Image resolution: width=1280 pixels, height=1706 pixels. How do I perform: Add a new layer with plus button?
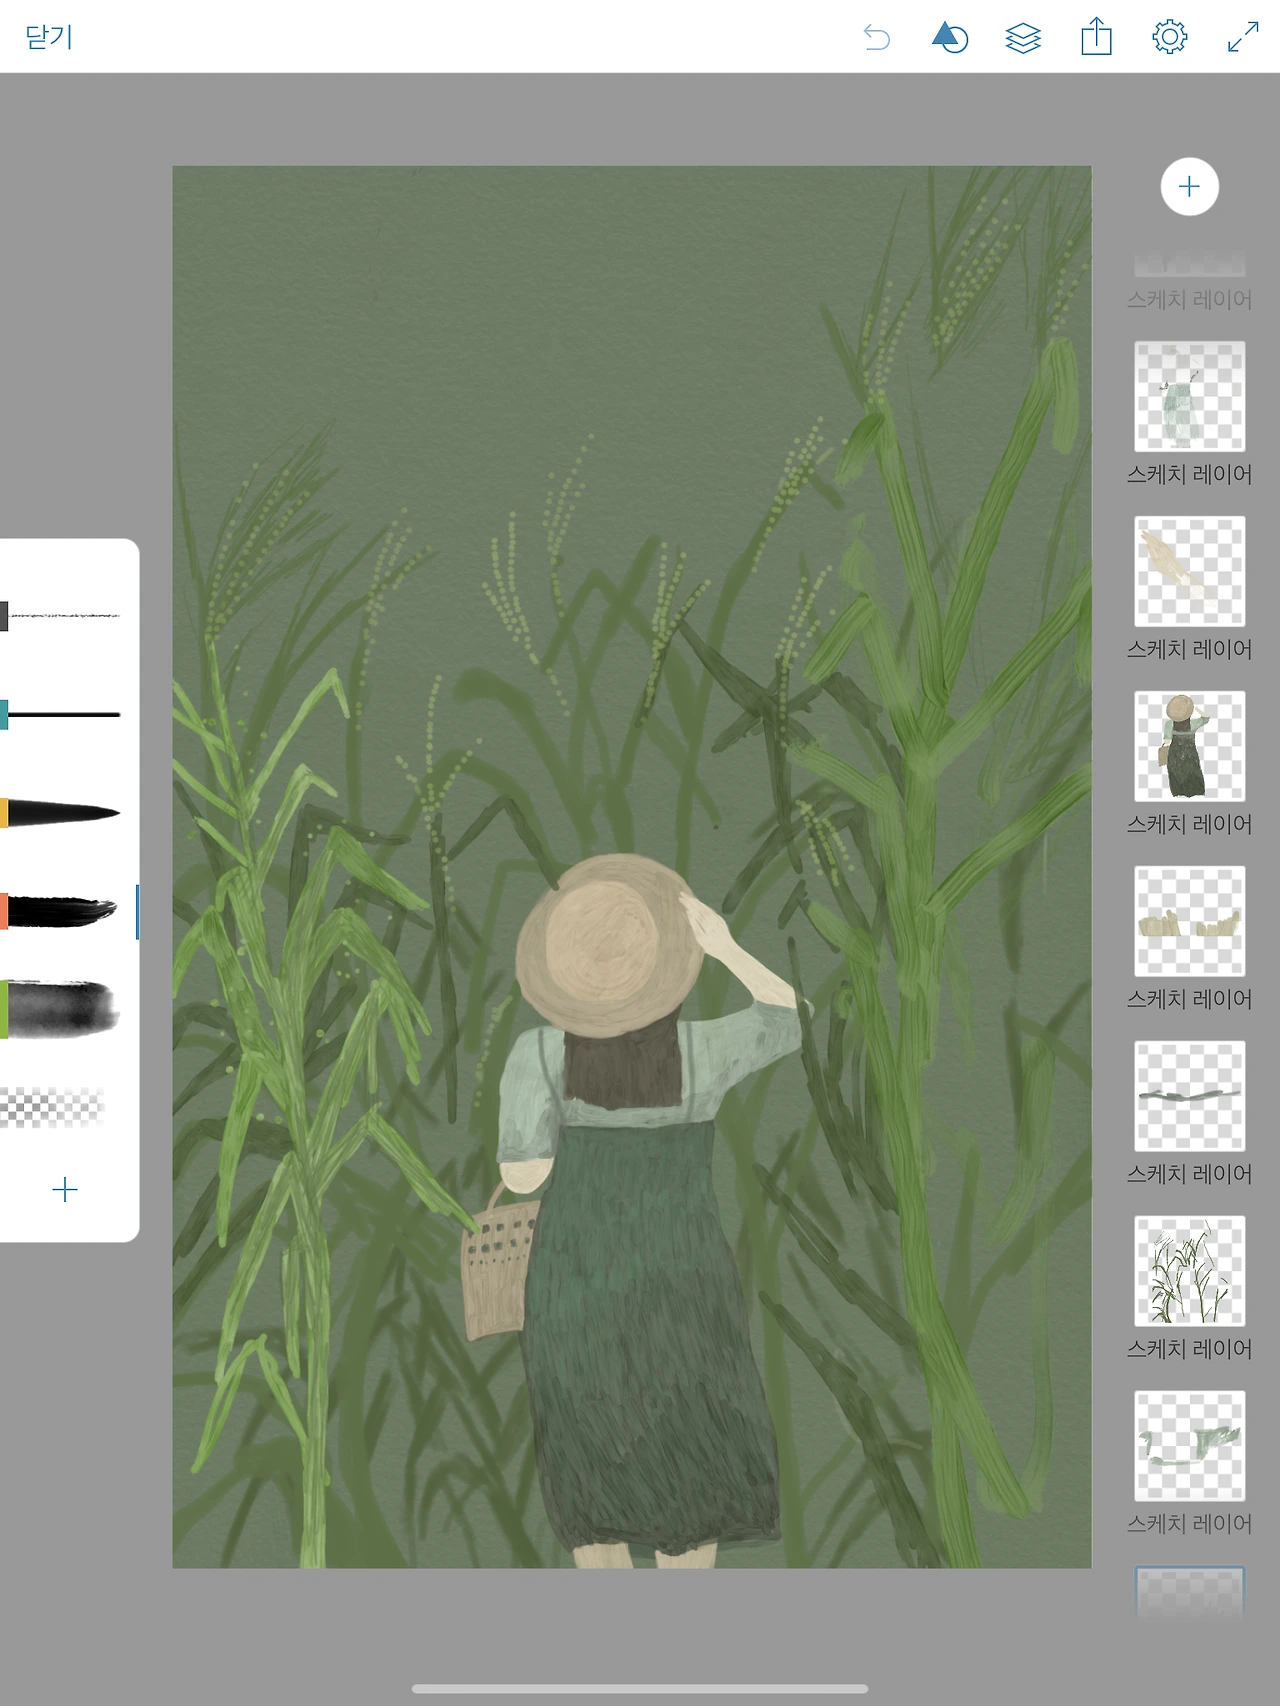coord(1189,186)
